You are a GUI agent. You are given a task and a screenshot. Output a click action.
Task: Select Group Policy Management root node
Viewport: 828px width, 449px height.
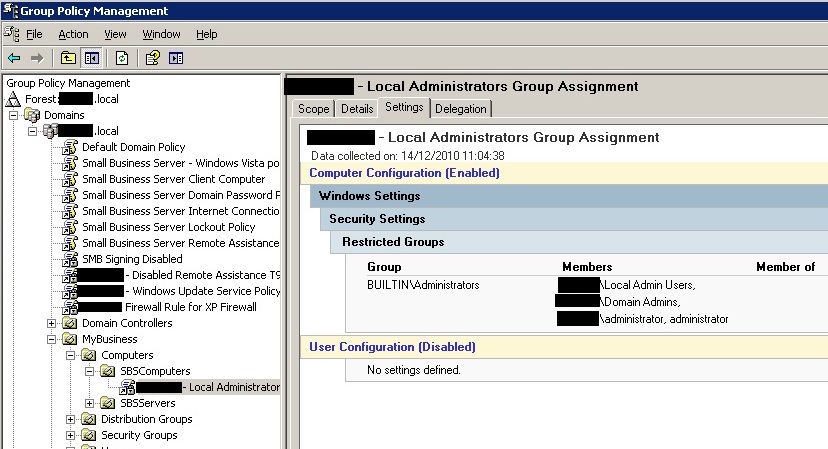(x=68, y=83)
